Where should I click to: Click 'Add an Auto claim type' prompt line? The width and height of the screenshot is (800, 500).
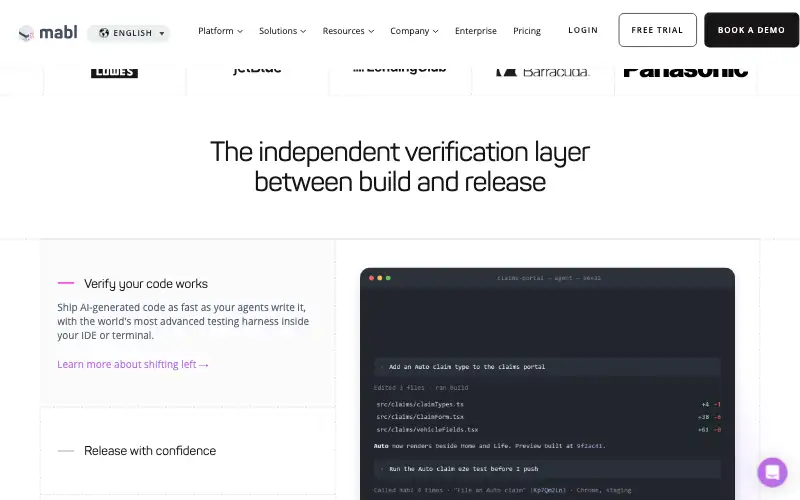pos(547,367)
